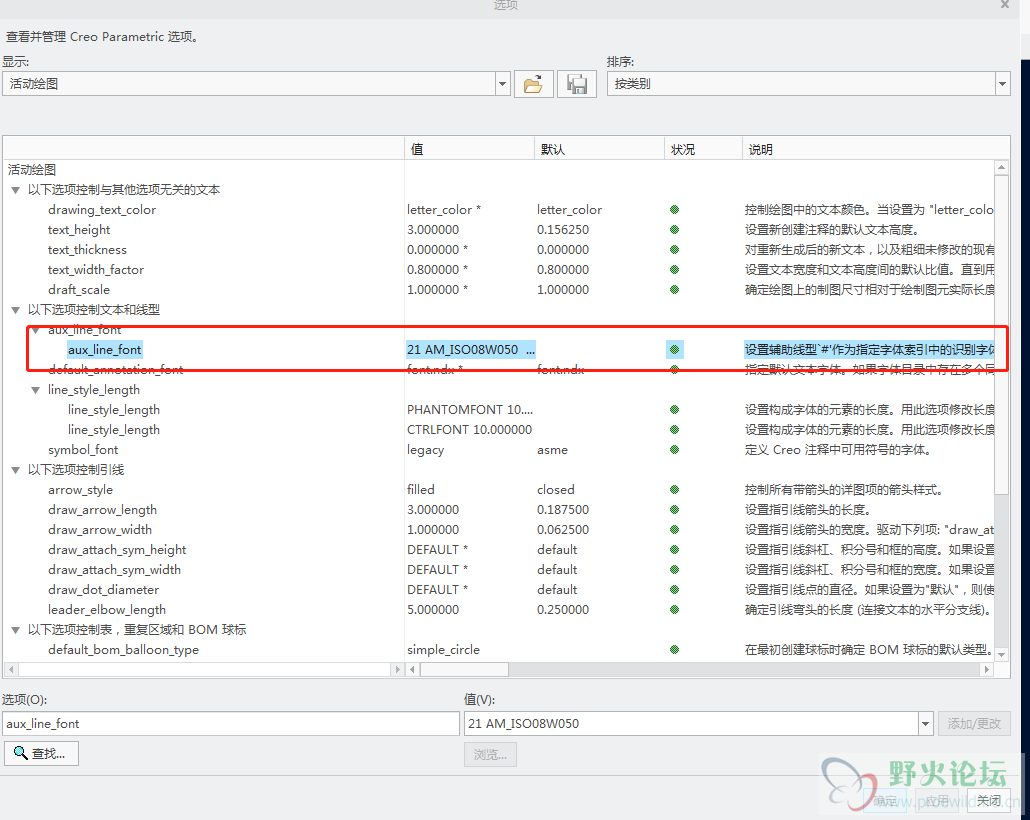Close the 选项 dialog with the X

click(x=1004, y=5)
